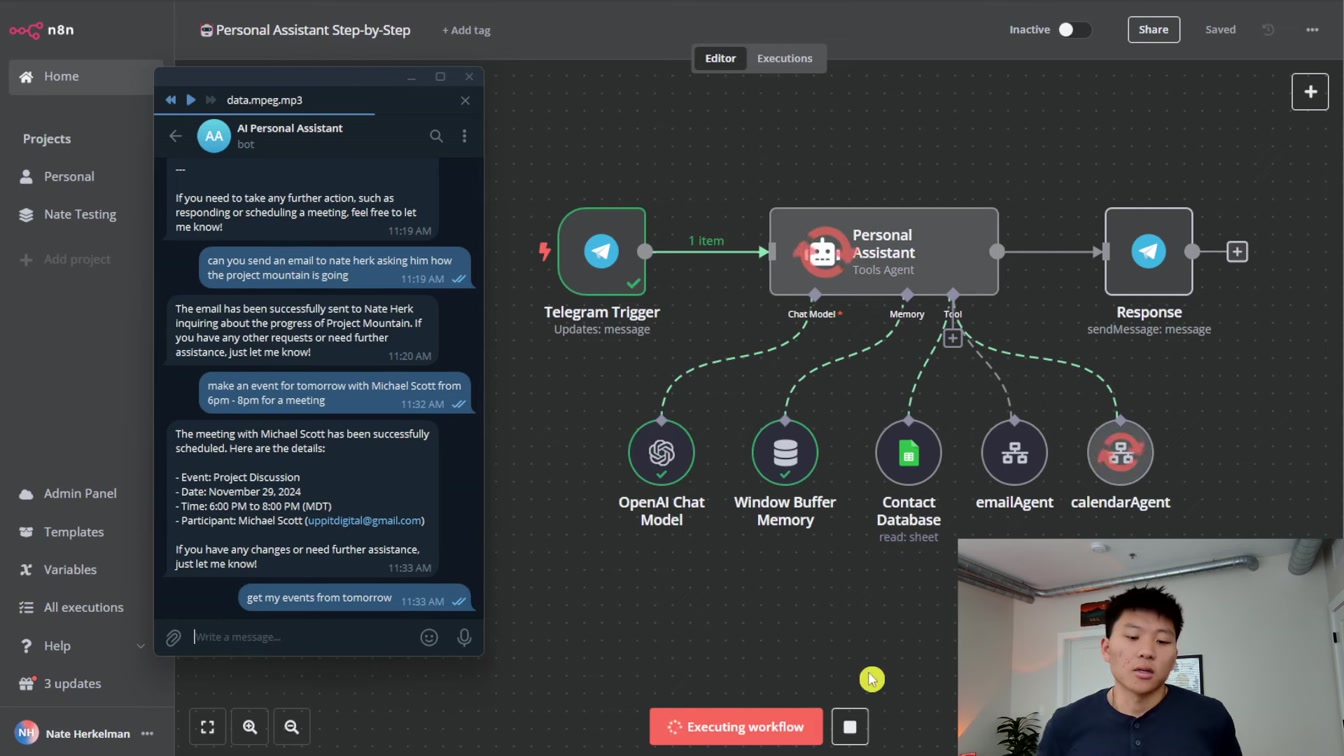This screenshot has width=1344, height=756.
Task: Click the 1 item connection label
Action: (706, 240)
